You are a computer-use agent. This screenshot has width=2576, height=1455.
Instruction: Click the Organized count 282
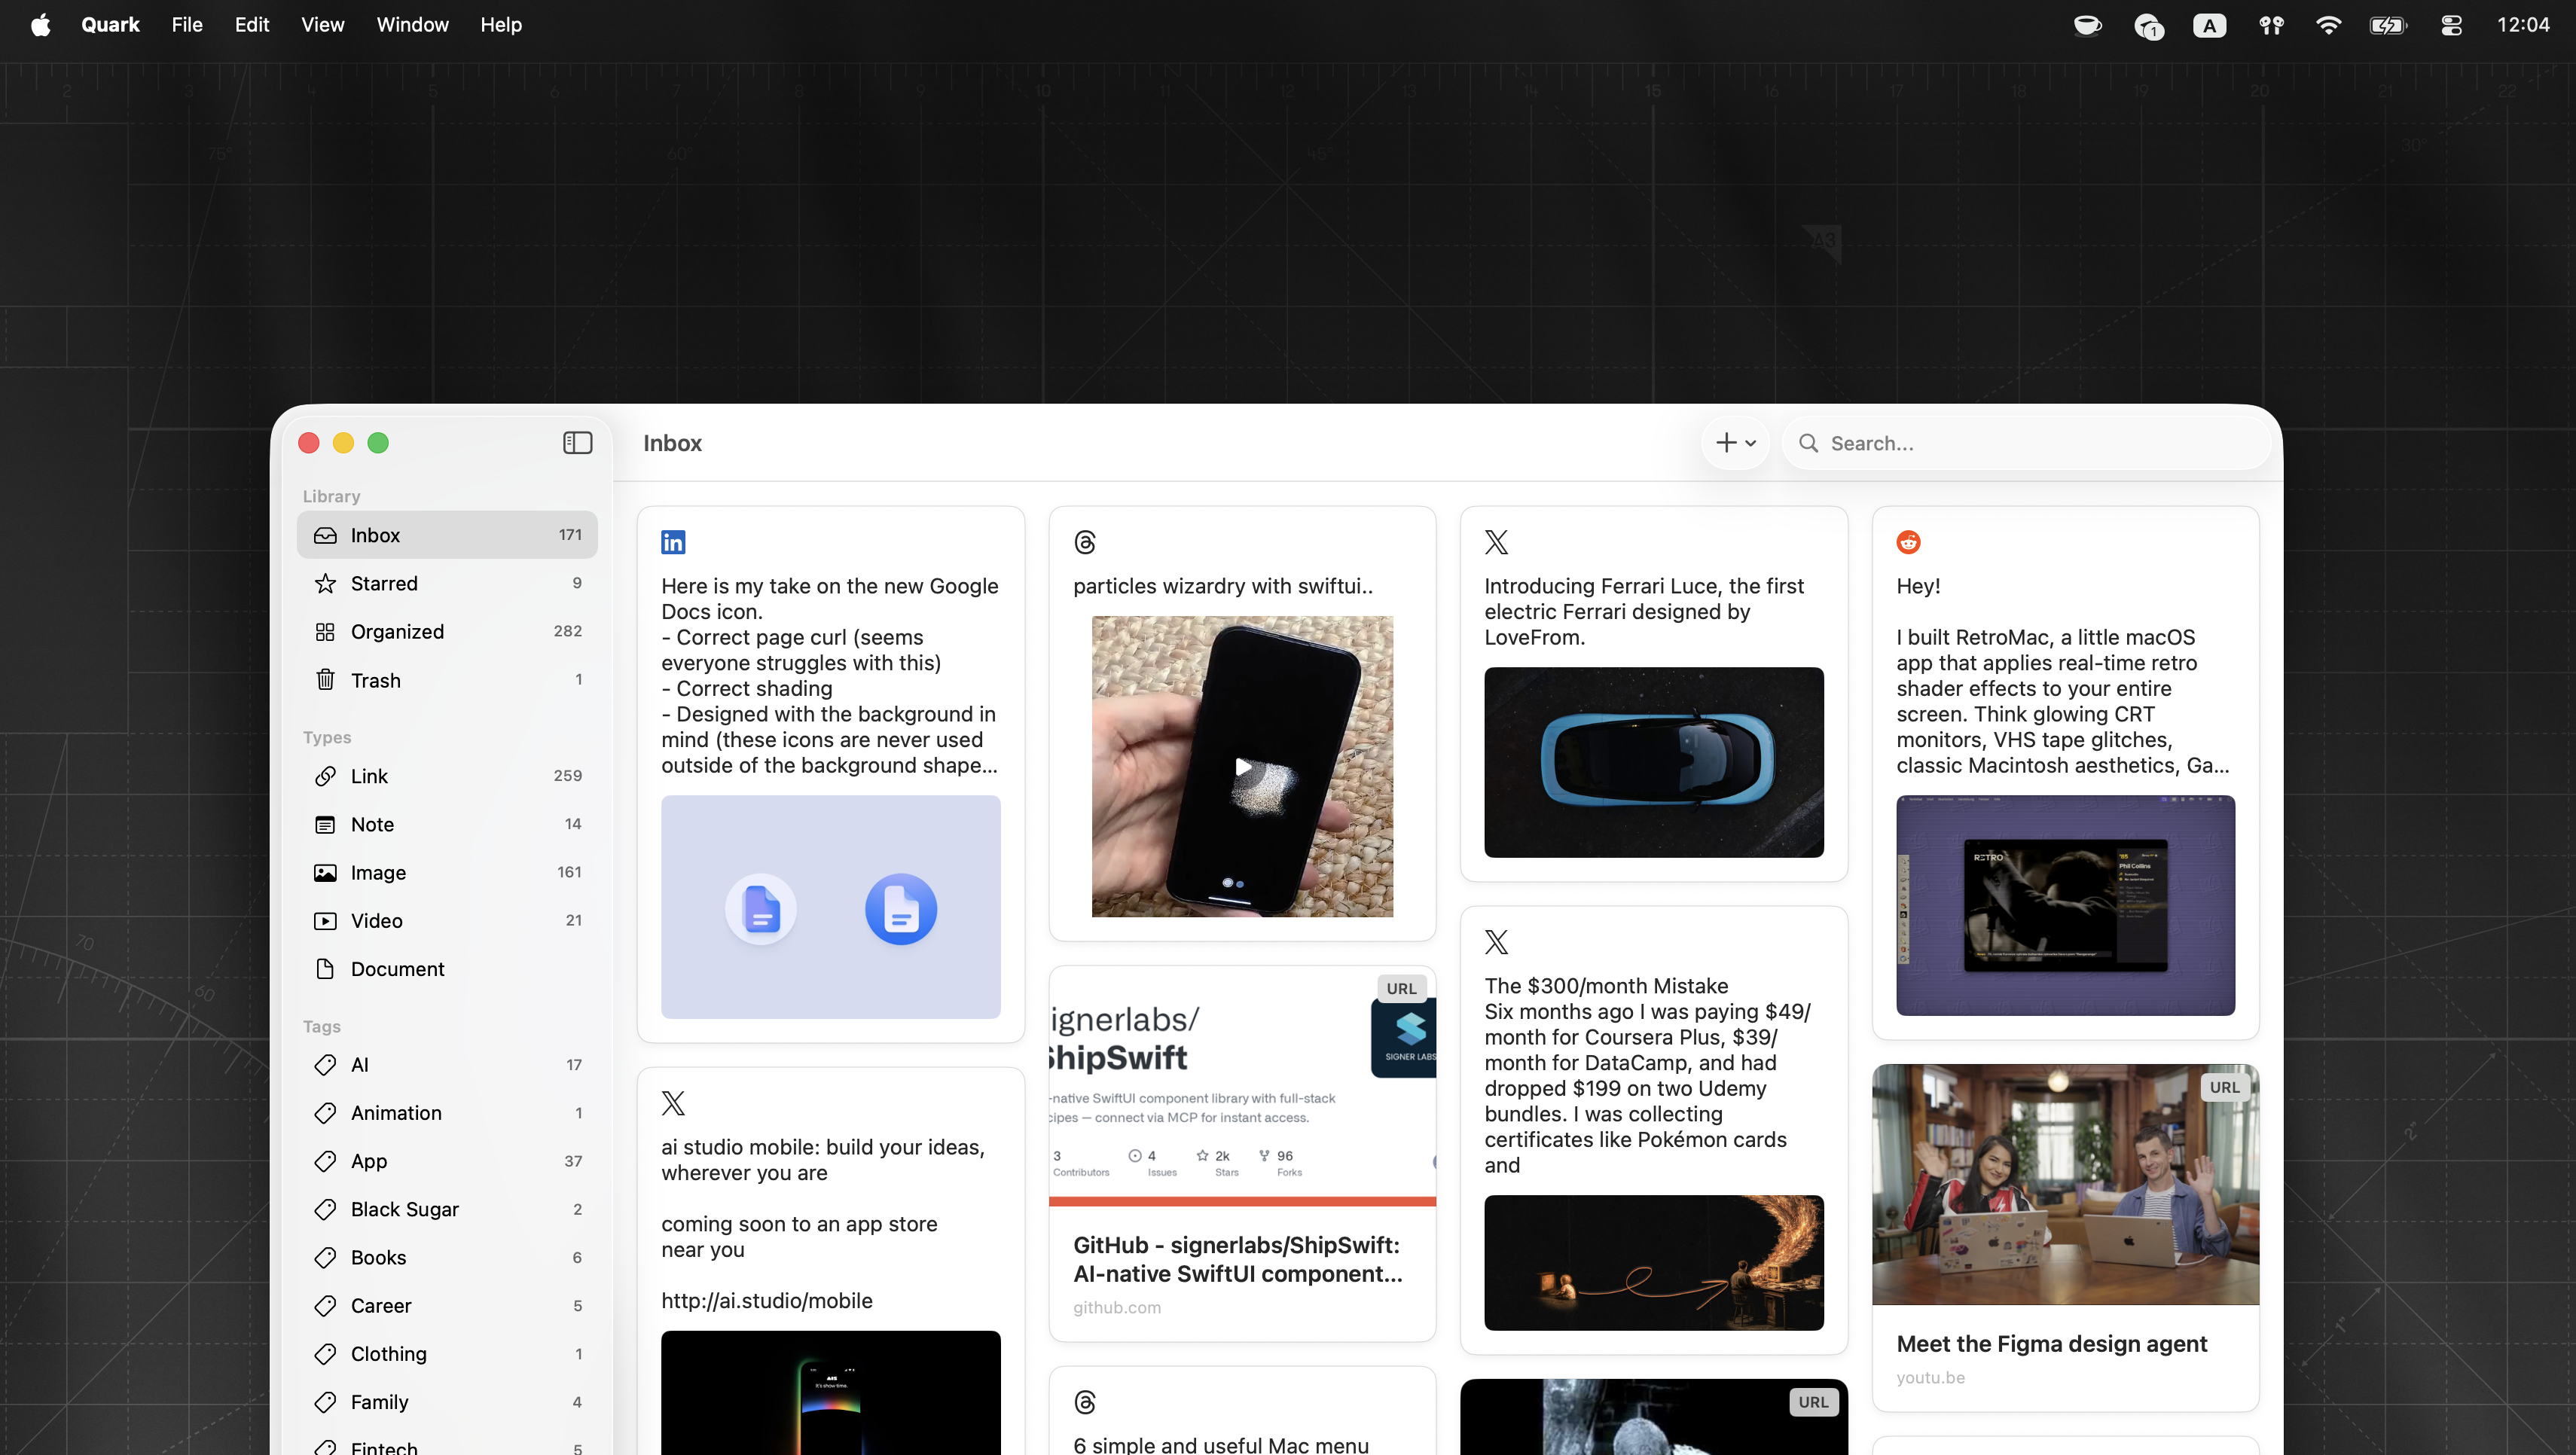pos(567,631)
